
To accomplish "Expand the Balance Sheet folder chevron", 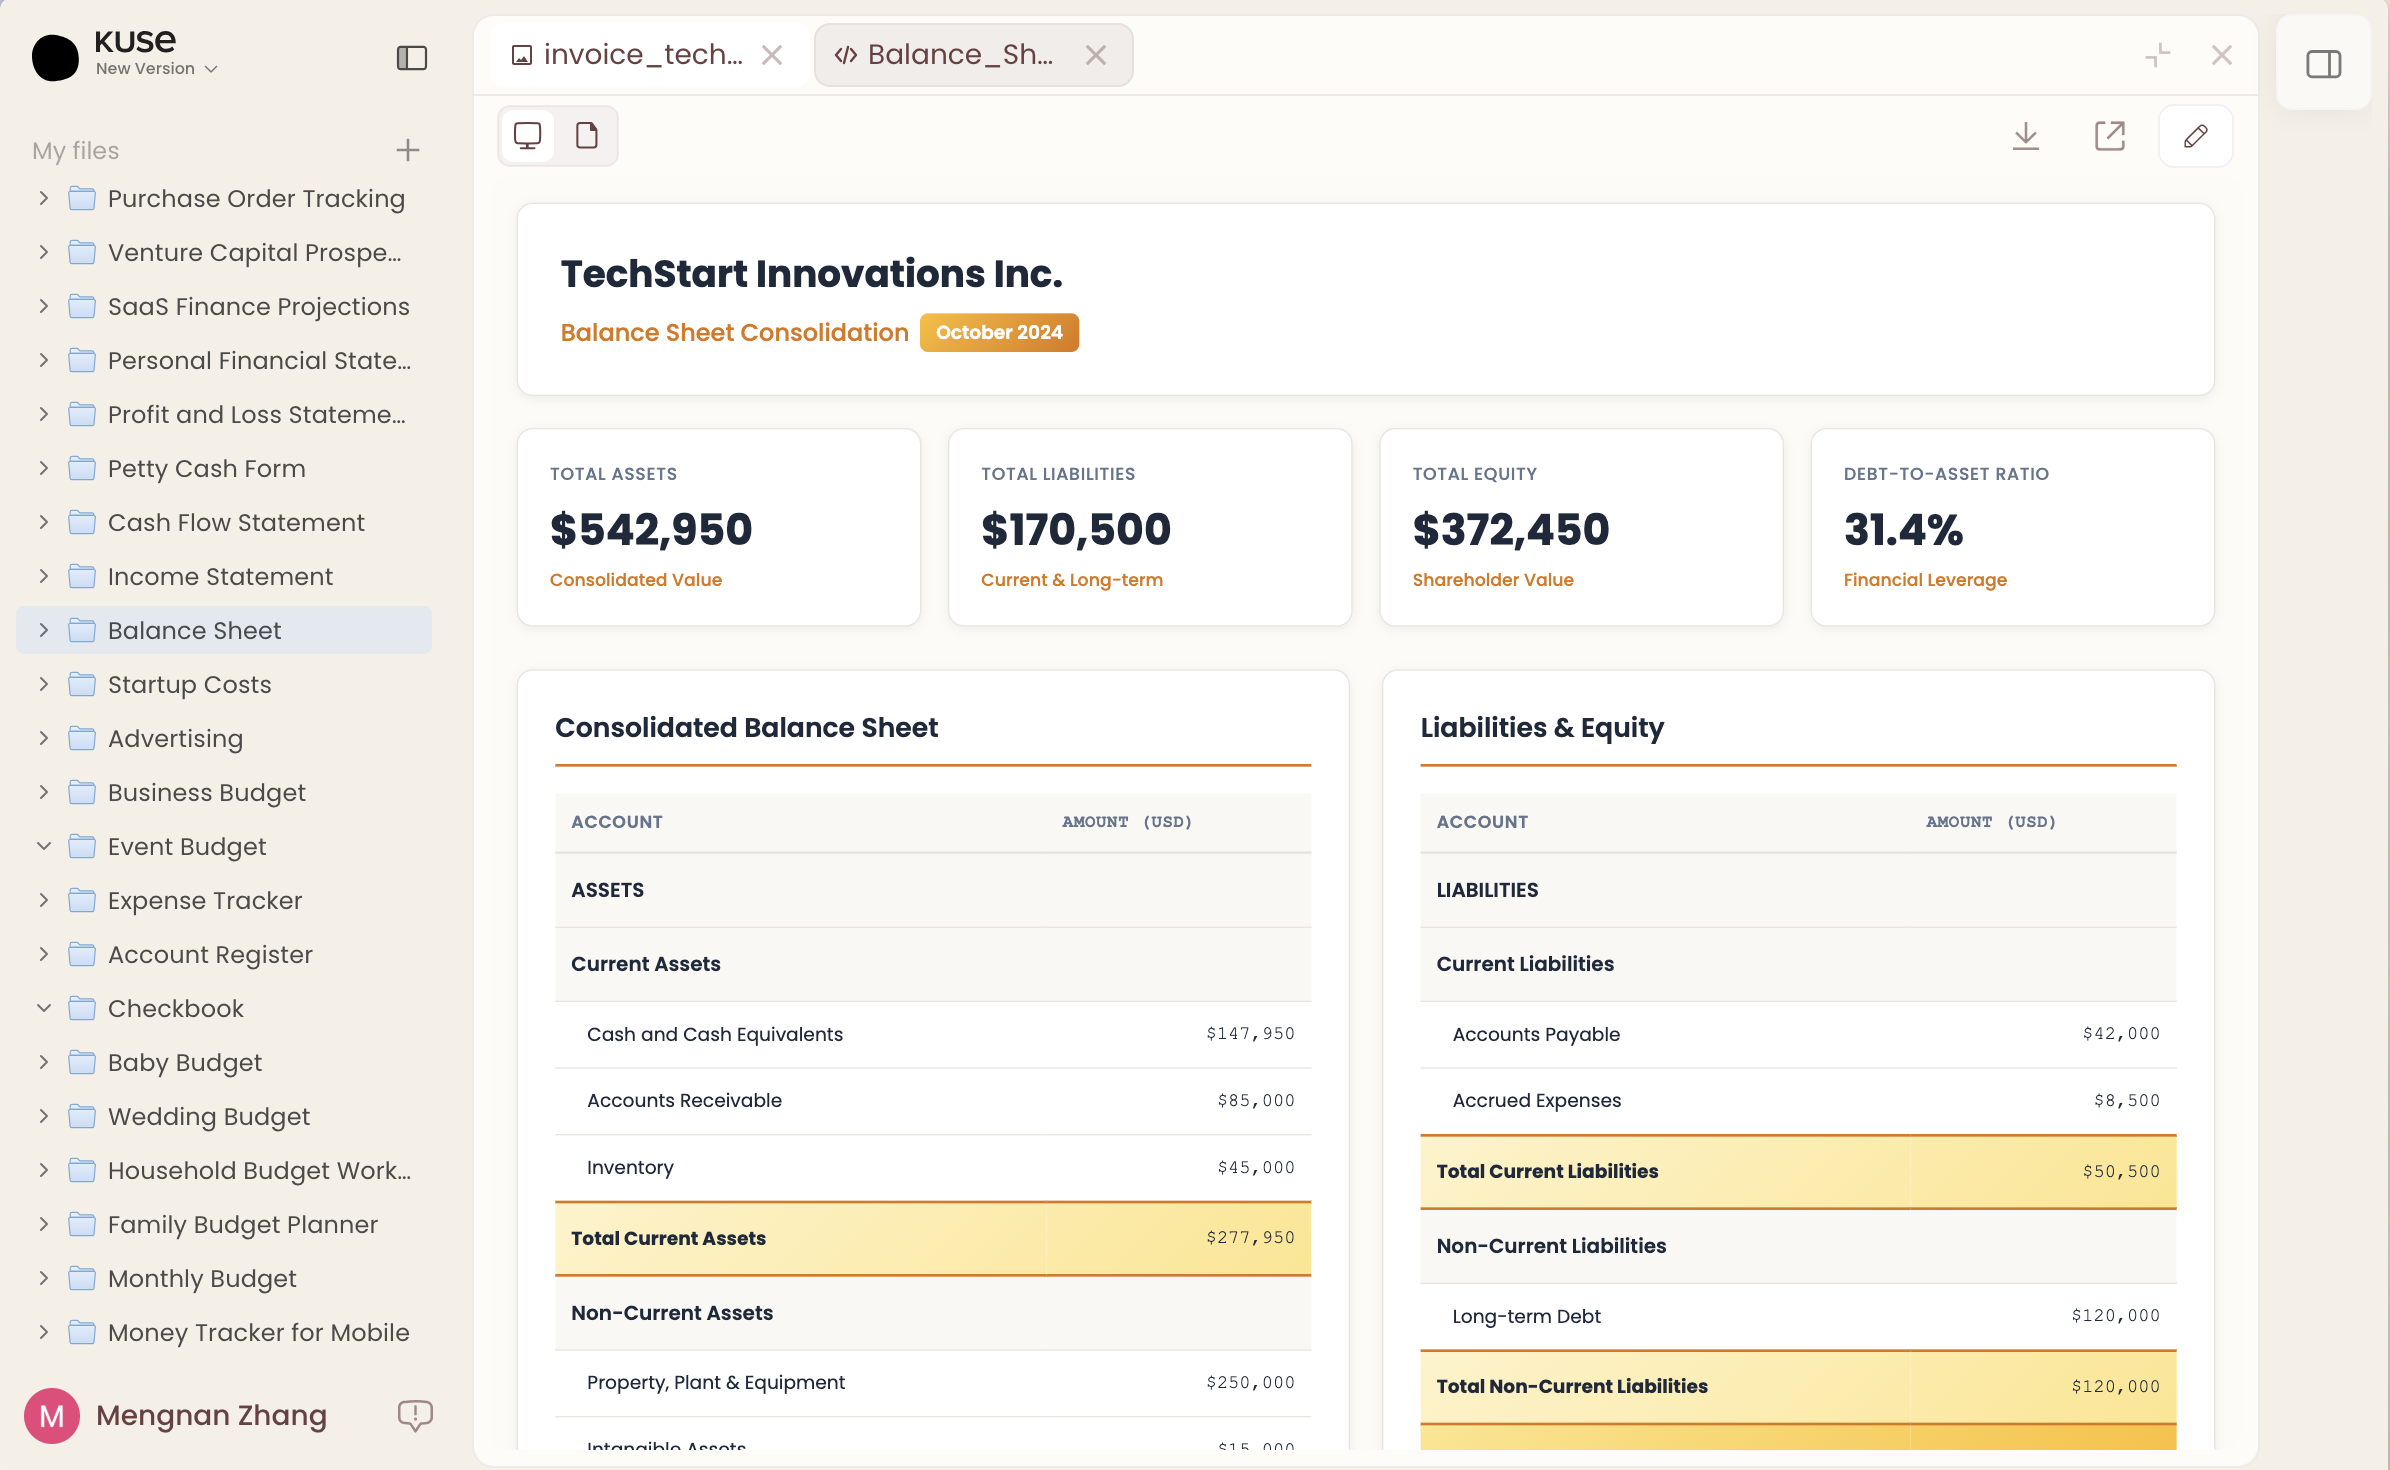I will [x=44, y=630].
